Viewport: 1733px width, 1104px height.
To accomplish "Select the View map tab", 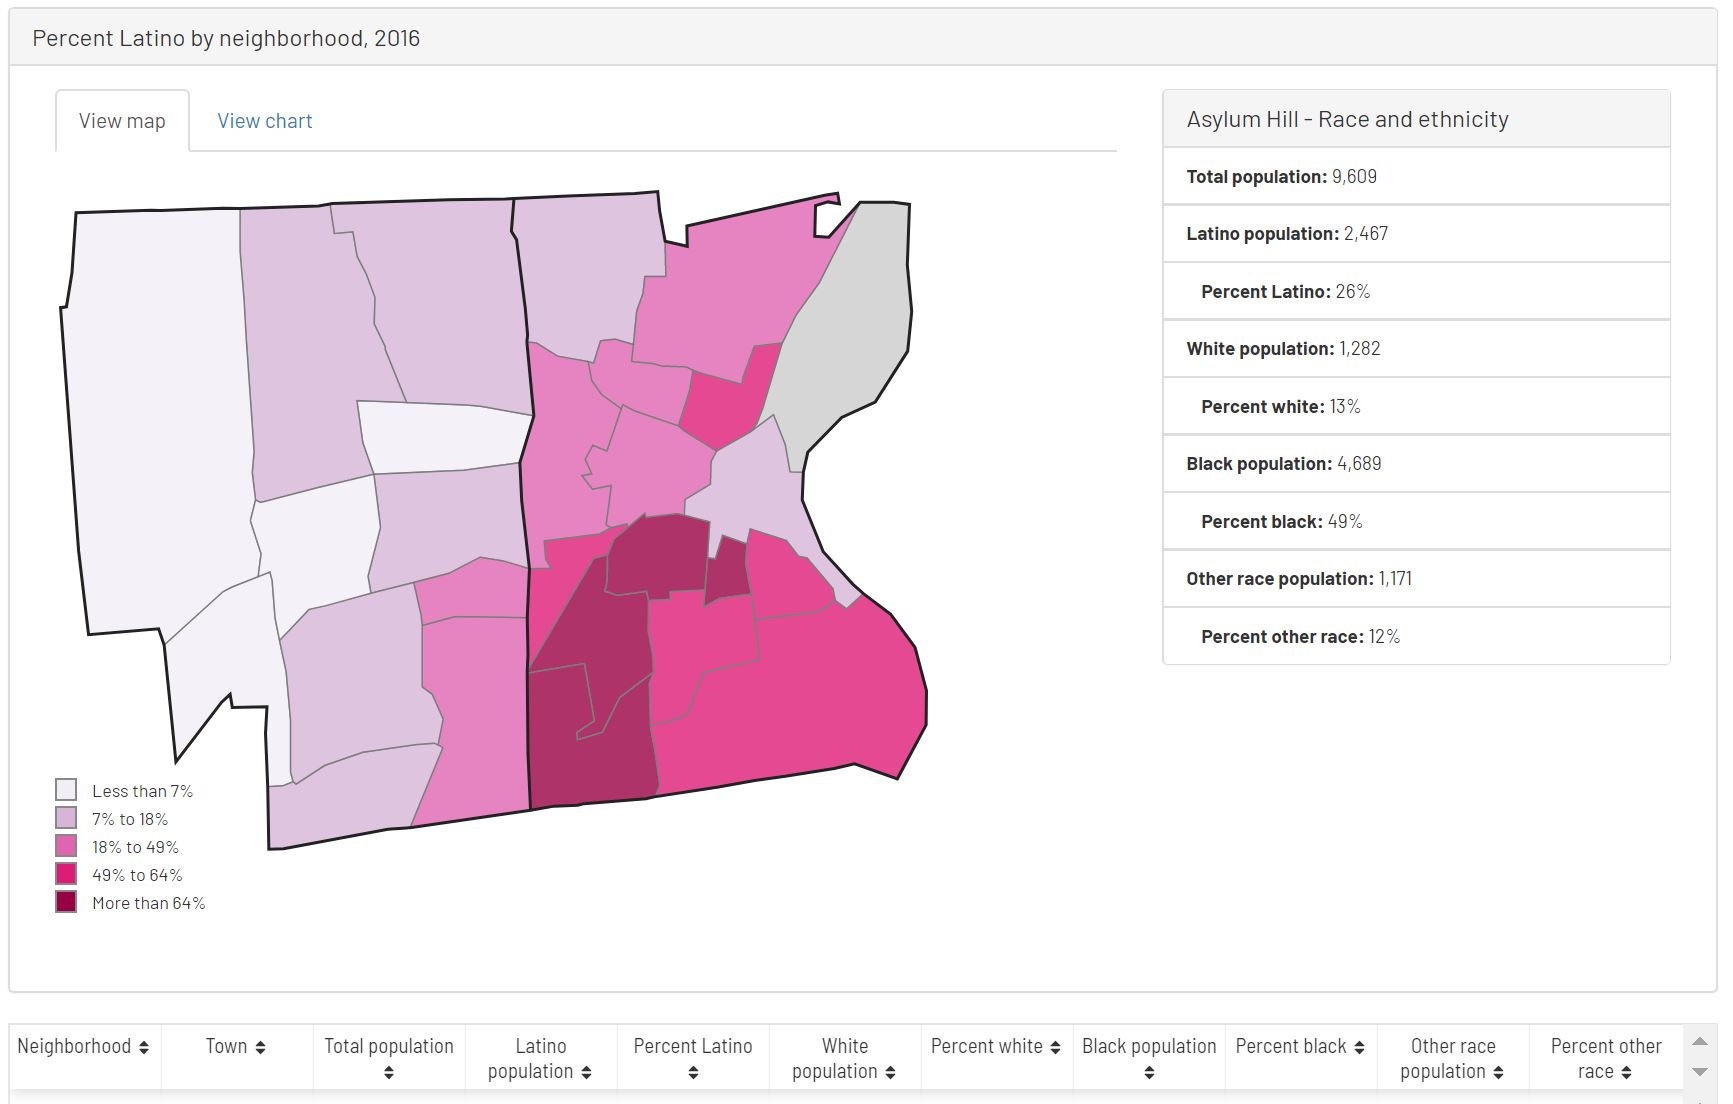I will [x=121, y=120].
